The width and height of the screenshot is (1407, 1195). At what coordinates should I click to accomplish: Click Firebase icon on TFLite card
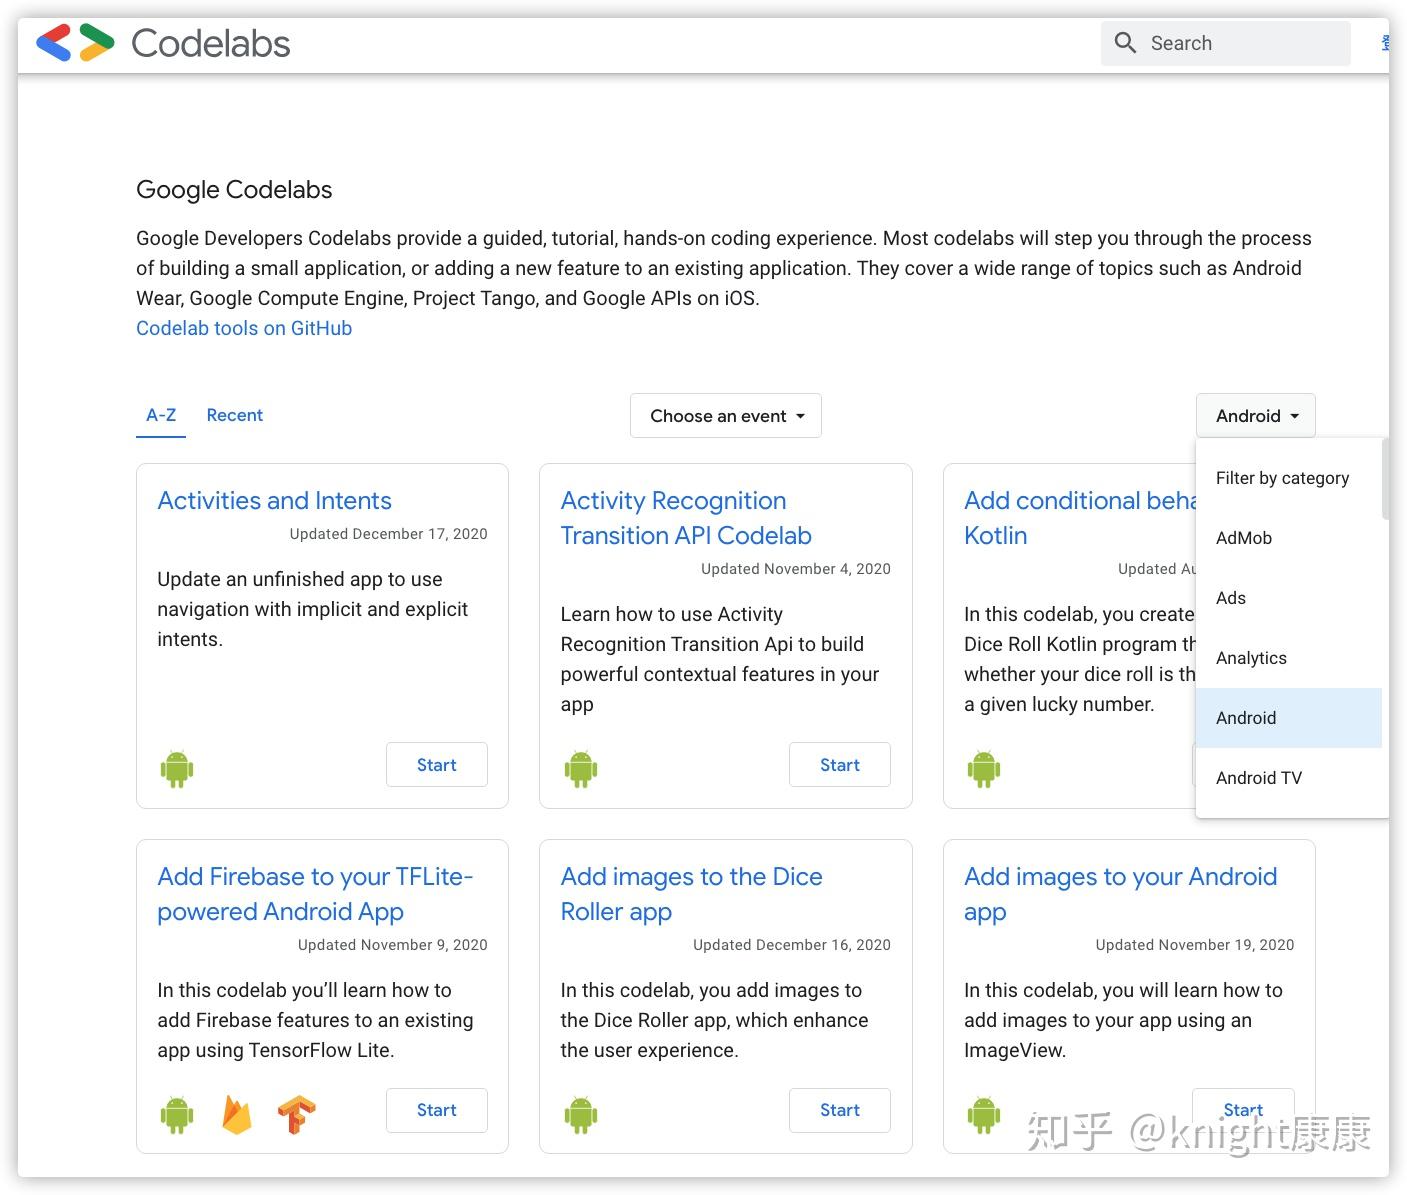(x=236, y=1114)
